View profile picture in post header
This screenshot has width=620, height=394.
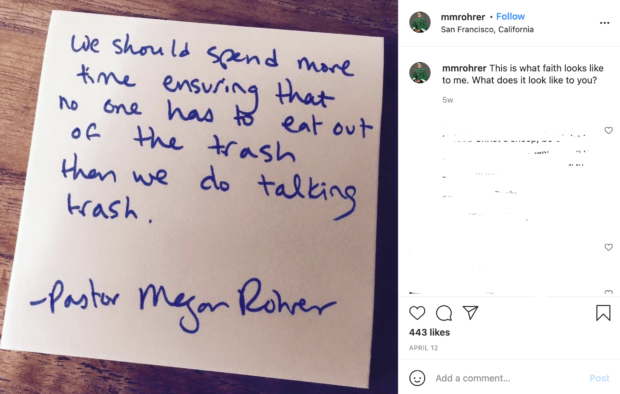coord(420,23)
